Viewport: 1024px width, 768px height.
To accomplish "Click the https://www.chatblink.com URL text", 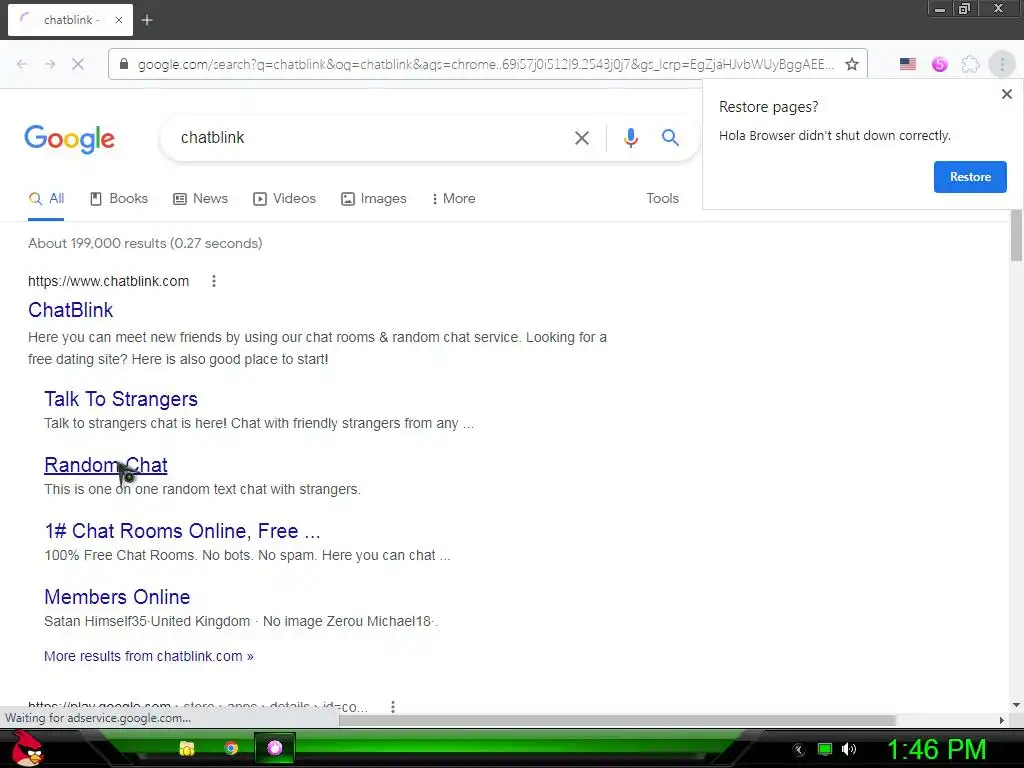I will 108,281.
